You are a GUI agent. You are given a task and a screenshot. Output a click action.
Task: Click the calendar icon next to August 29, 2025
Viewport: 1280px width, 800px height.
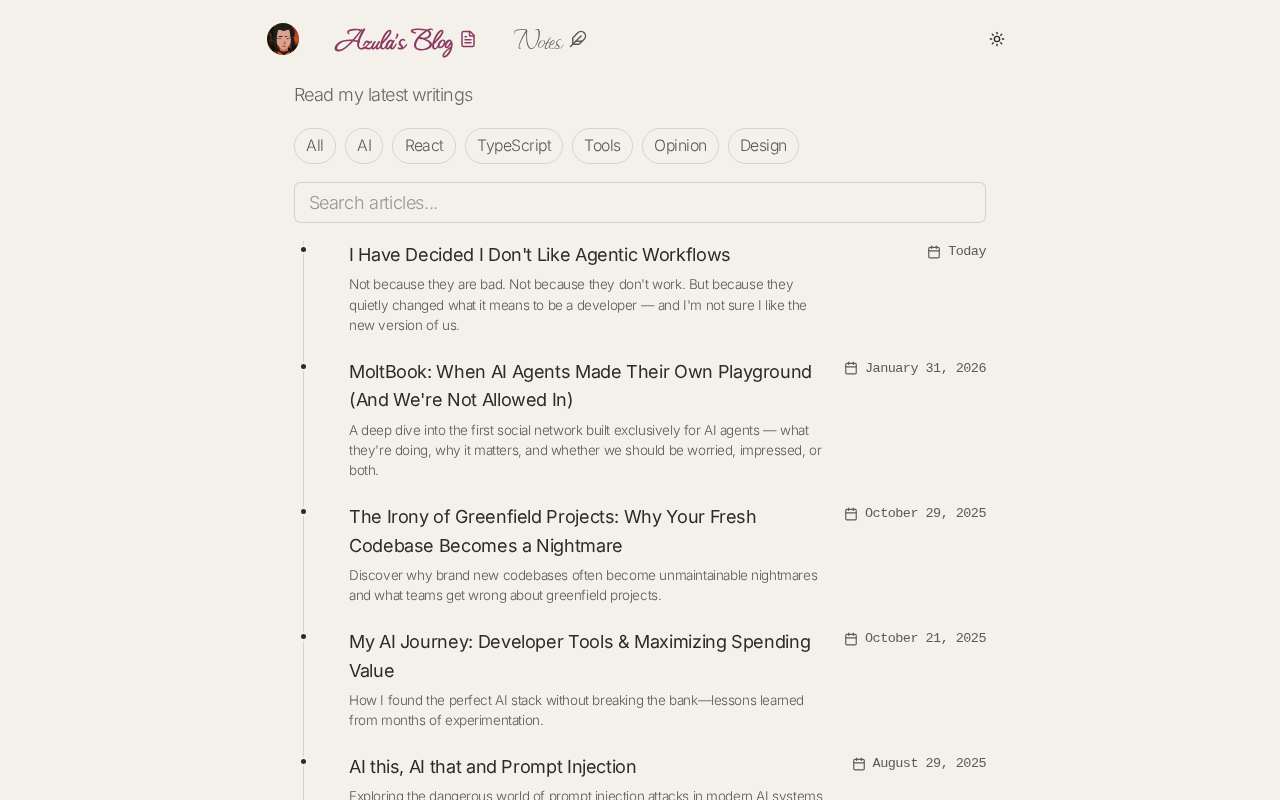(x=859, y=764)
